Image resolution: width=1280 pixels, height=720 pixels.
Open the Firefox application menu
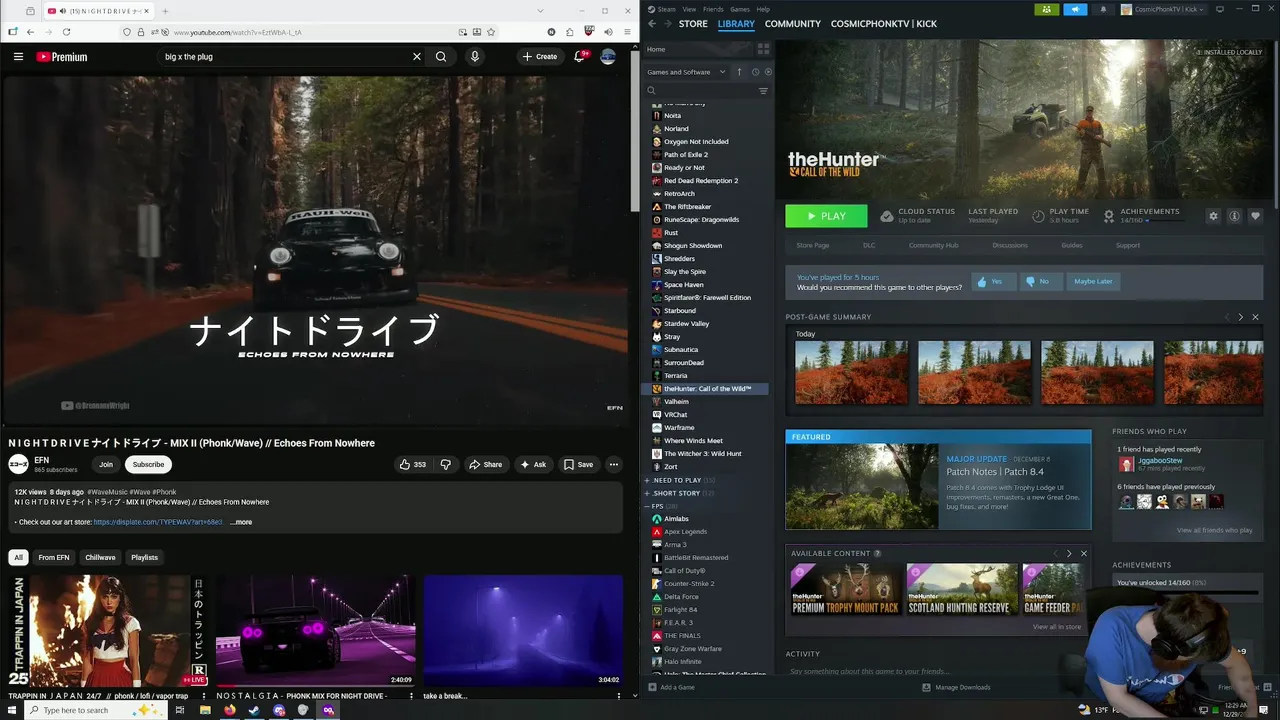[626, 32]
